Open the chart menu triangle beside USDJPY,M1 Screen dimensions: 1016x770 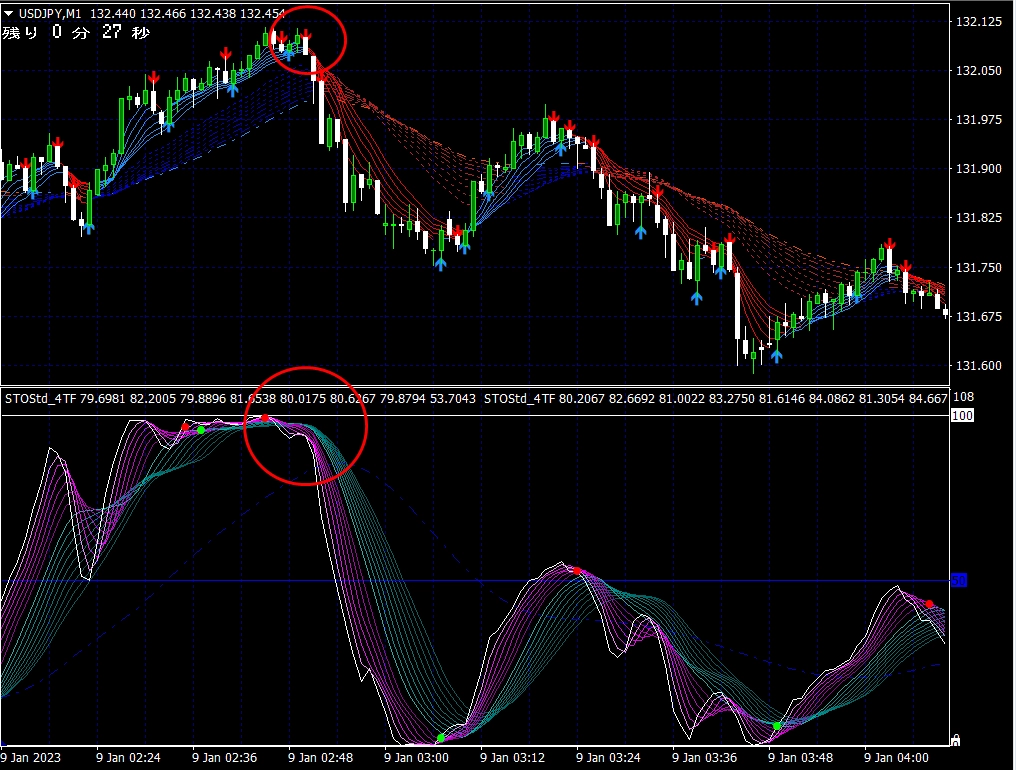point(9,14)
